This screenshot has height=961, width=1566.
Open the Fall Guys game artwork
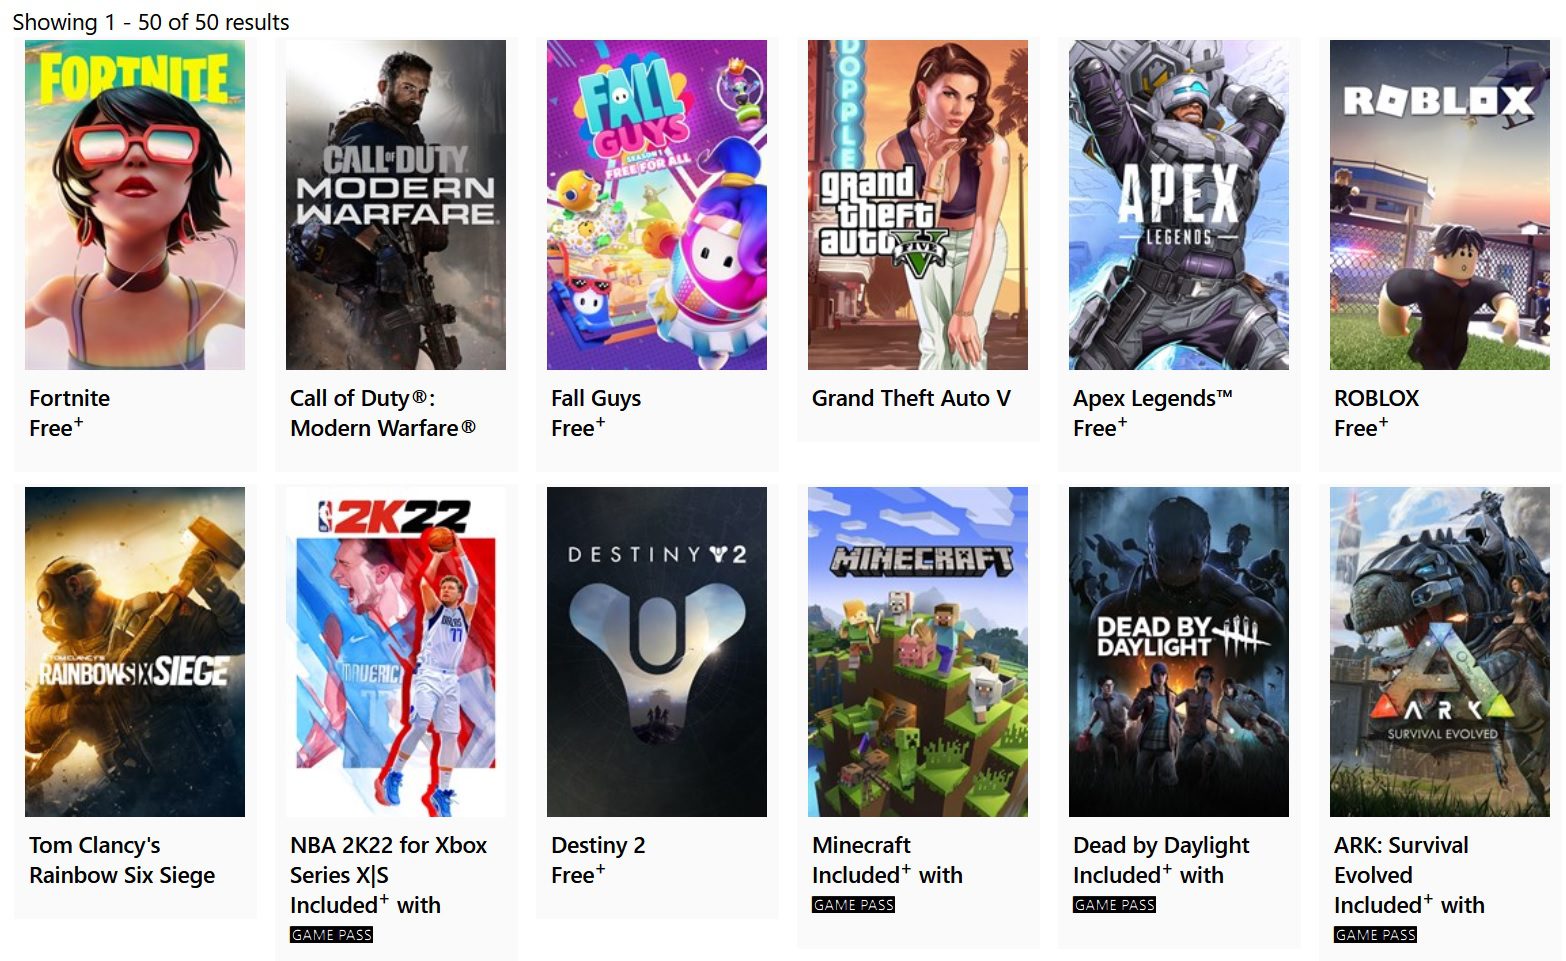657,205
